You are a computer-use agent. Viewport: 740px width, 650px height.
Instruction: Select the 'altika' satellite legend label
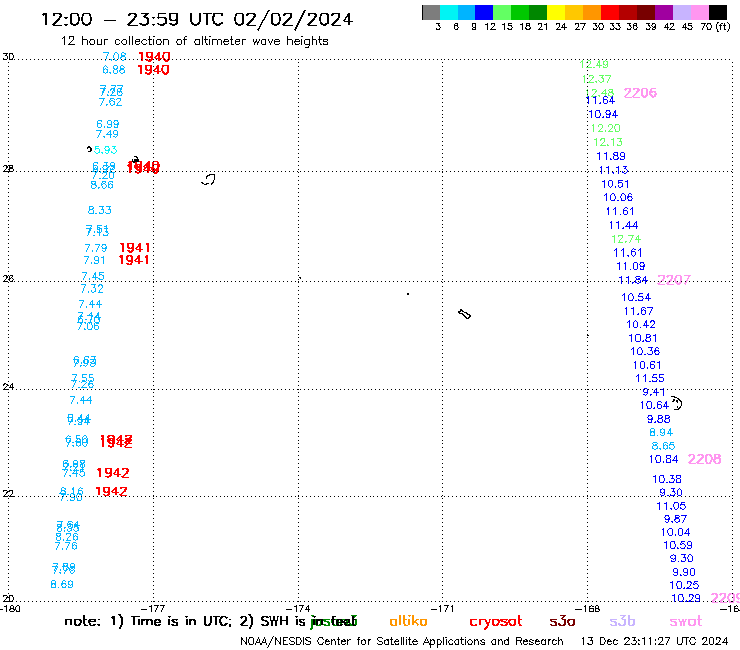coord(408,621)
